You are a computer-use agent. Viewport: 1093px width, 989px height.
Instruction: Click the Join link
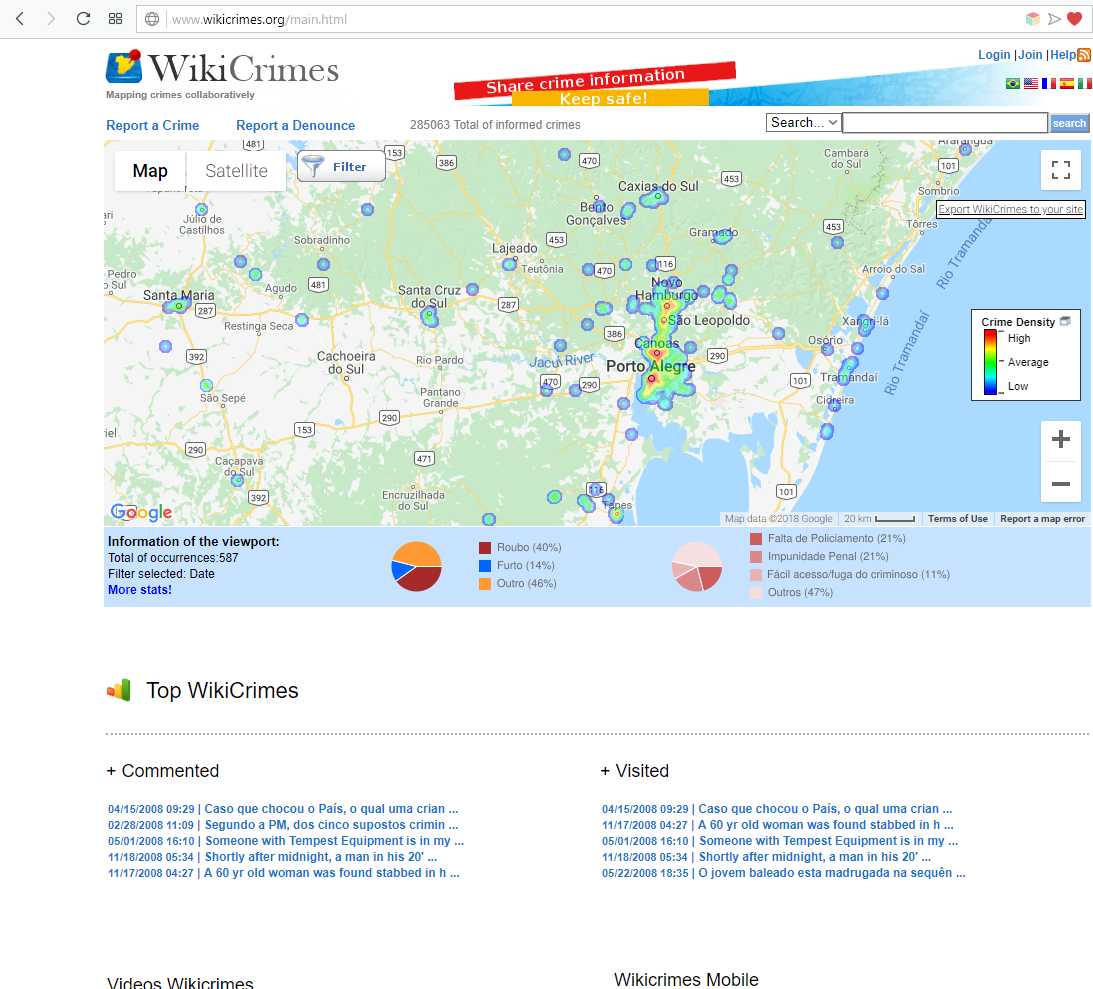point(1030,55)
